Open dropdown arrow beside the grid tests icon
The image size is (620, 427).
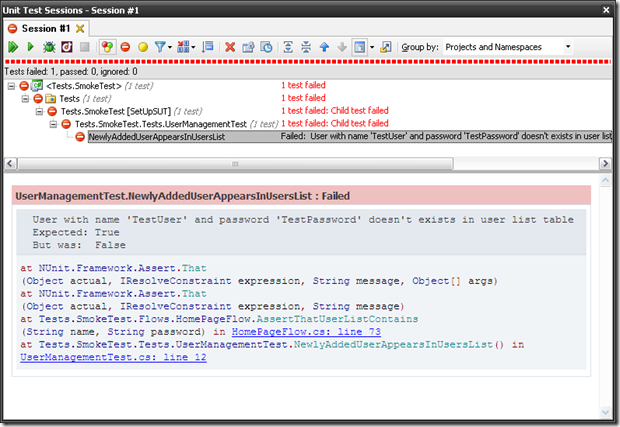pos(193,47)
